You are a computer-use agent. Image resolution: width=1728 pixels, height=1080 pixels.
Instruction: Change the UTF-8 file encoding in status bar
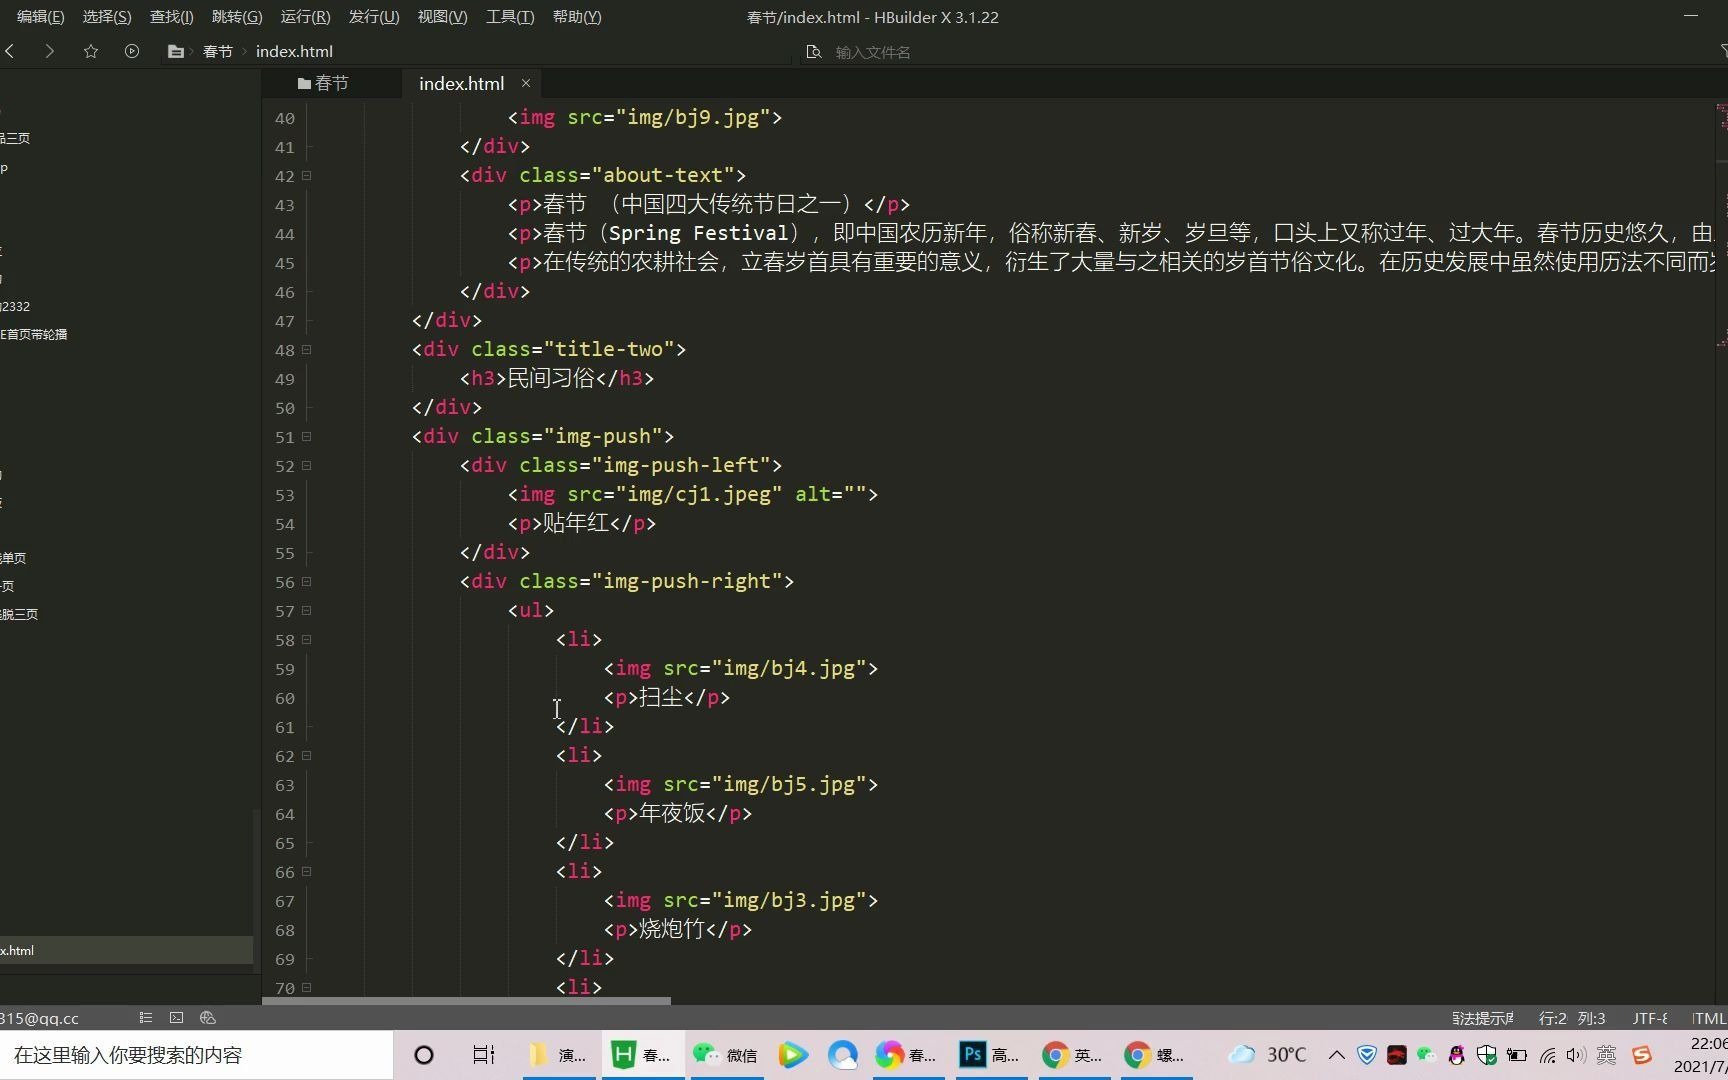tap(1650, 1018)
